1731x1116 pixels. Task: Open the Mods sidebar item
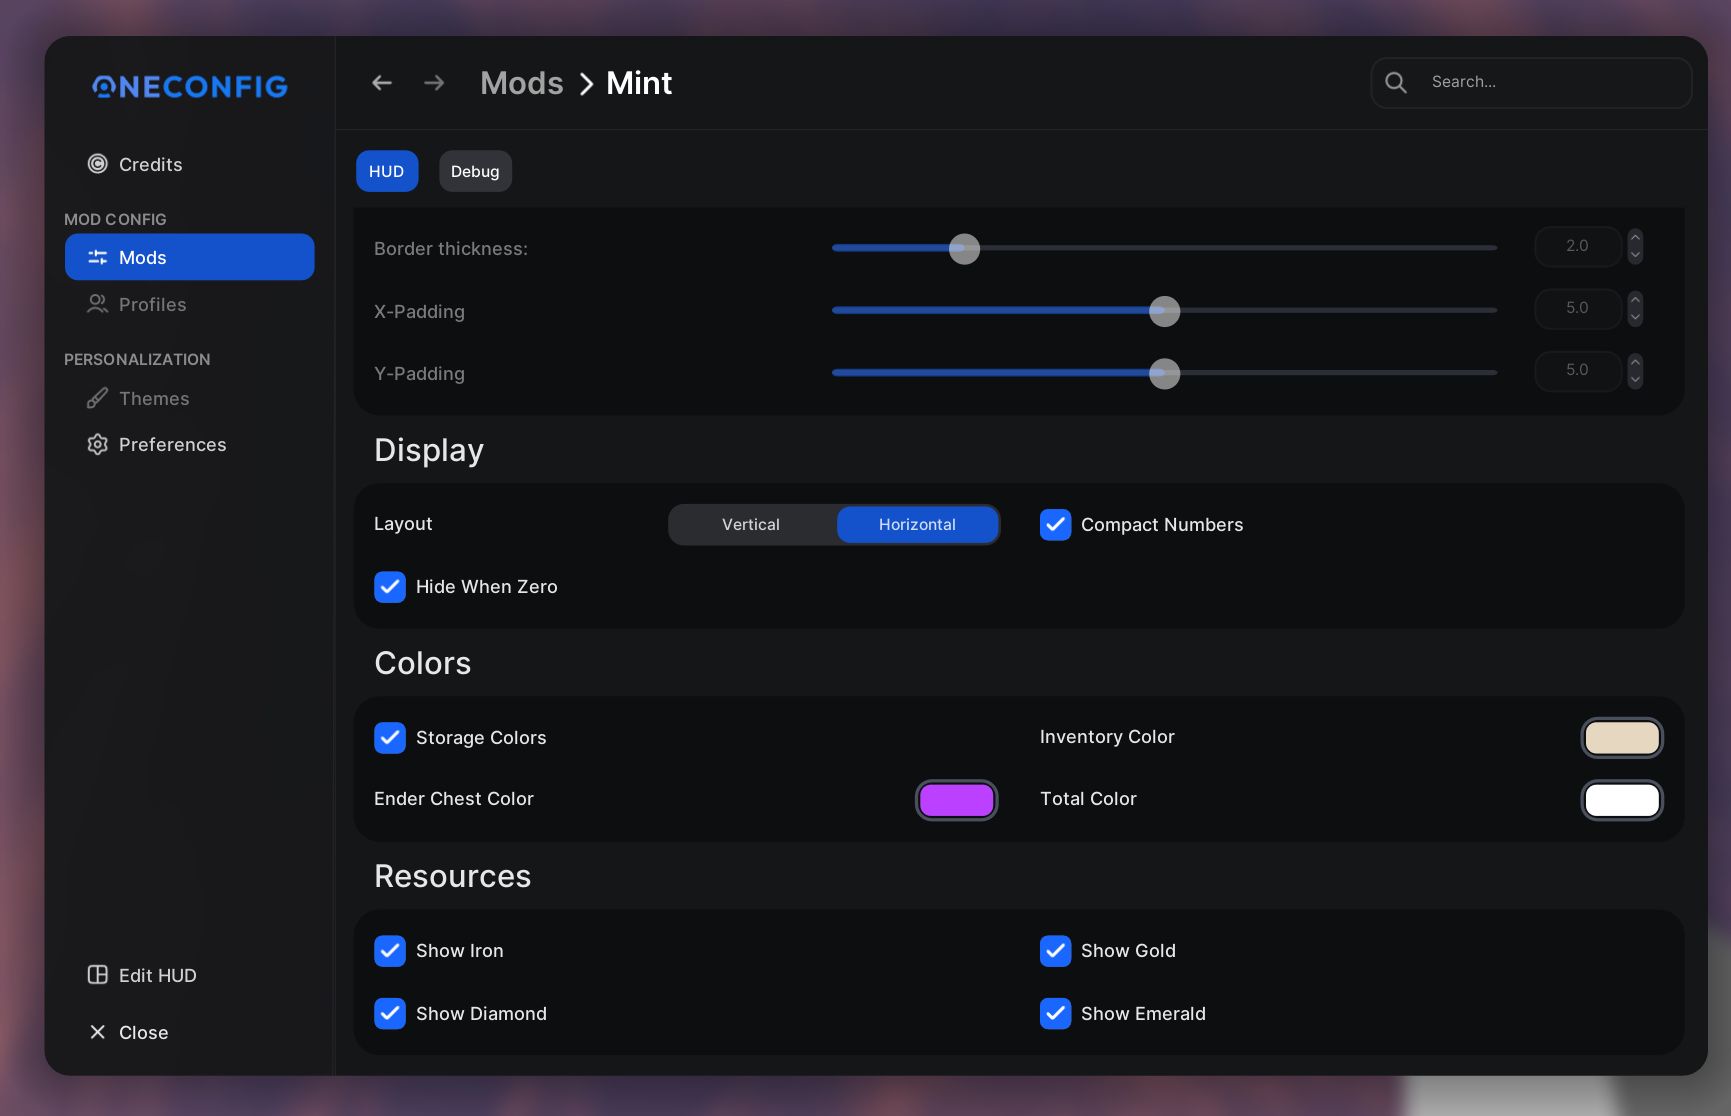[190, 257]
